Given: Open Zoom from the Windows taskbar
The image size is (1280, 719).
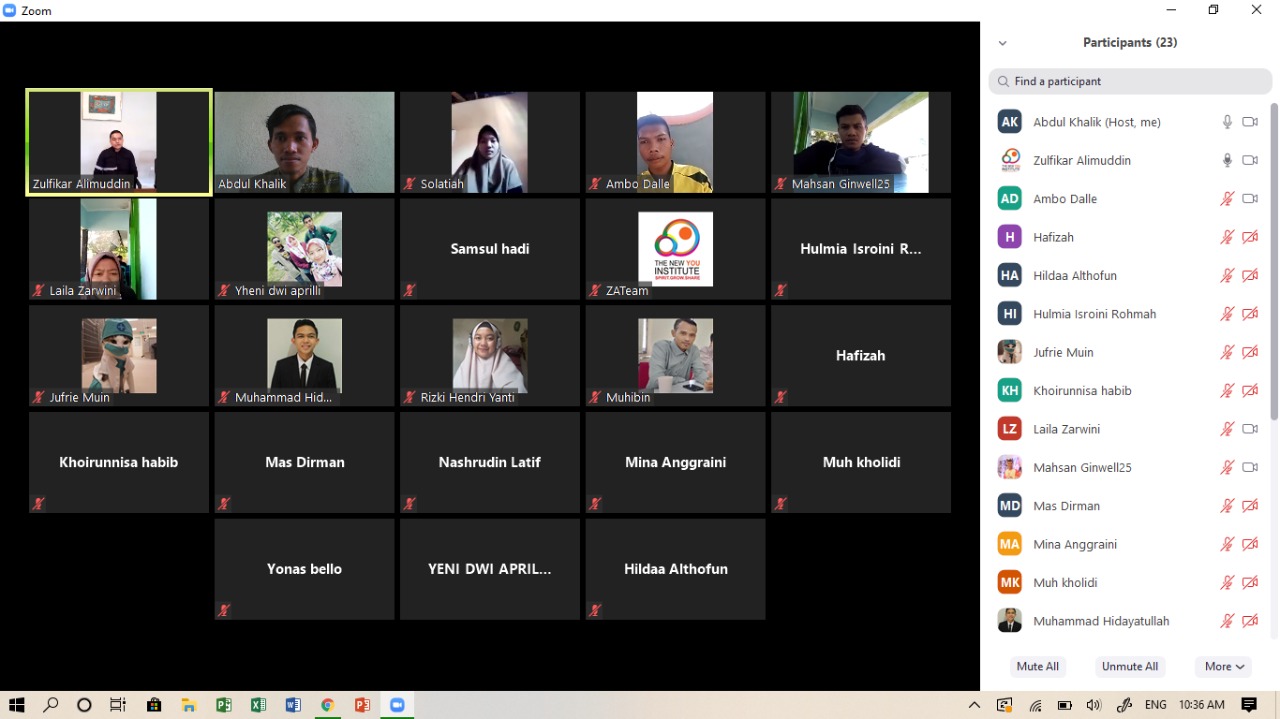Looking at the screenshot, I should click(397, 705).
